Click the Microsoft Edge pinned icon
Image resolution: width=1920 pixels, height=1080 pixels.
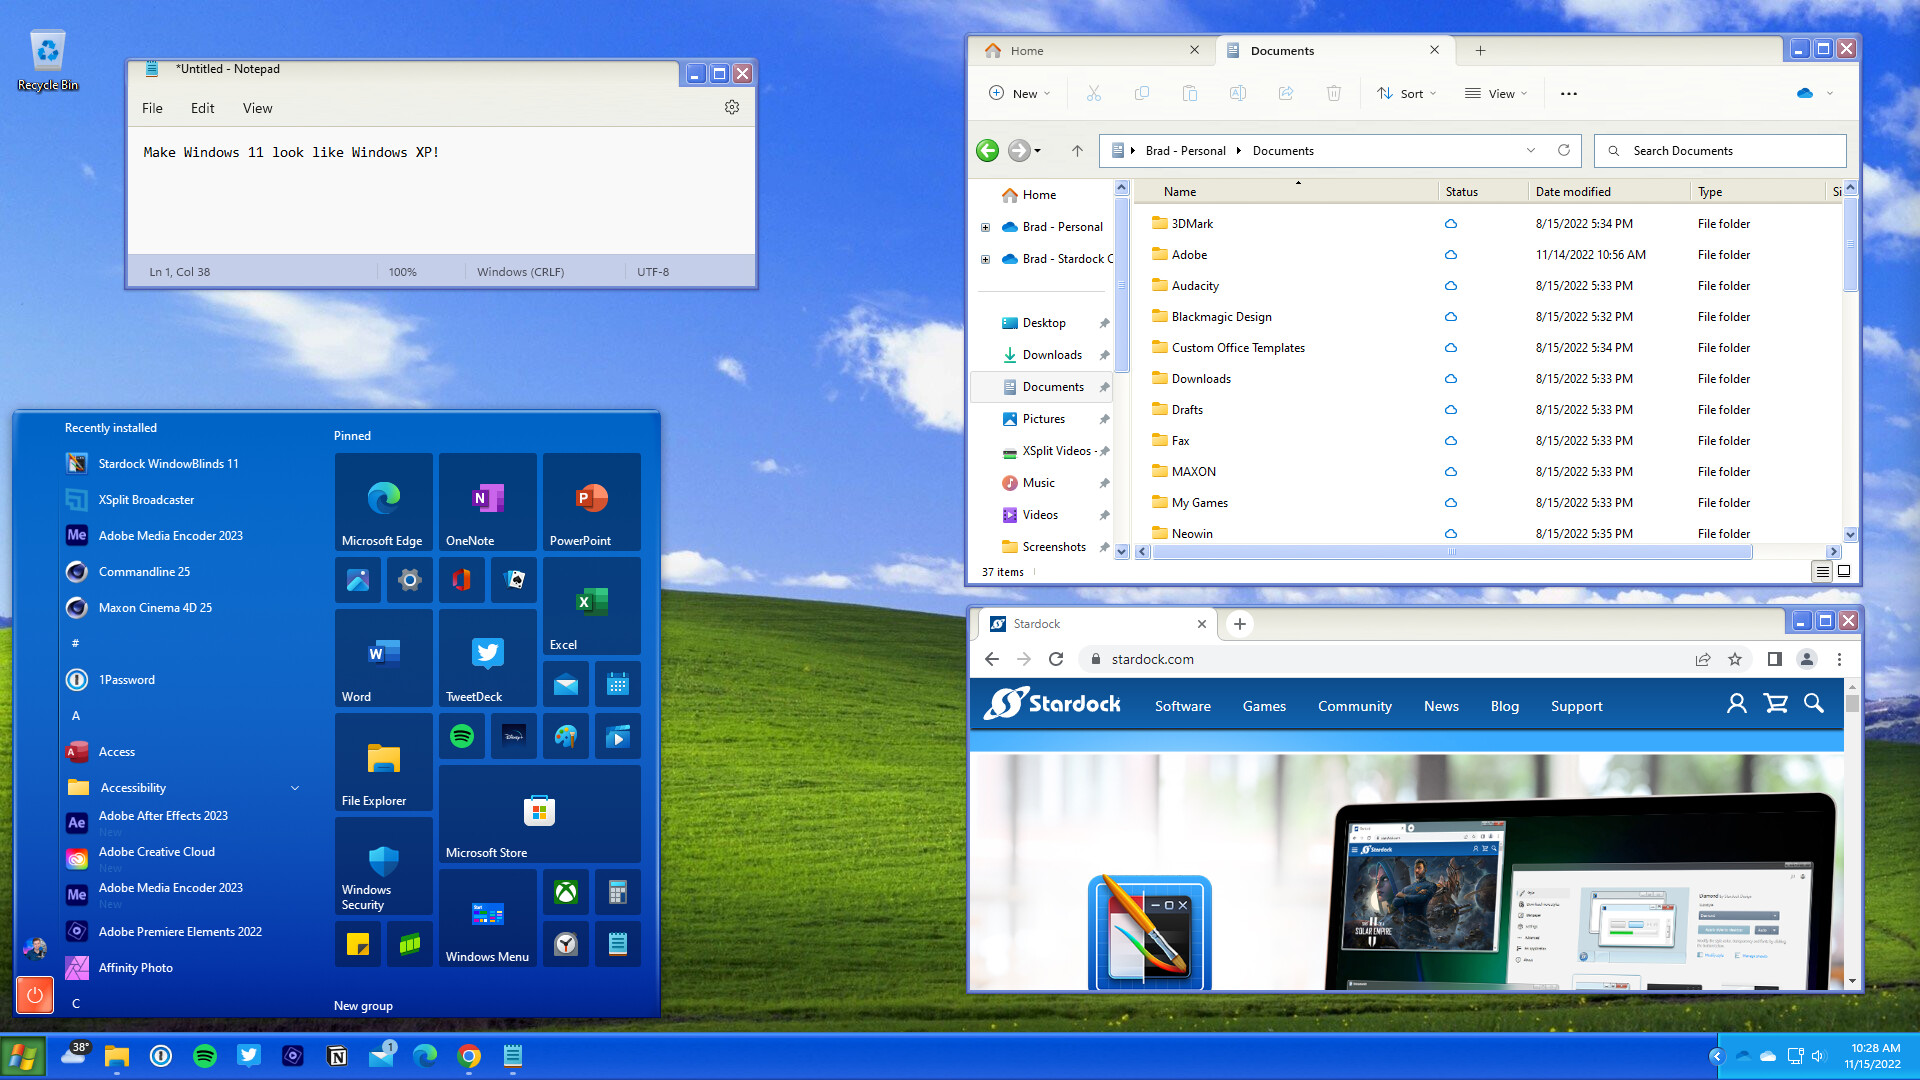382,504
